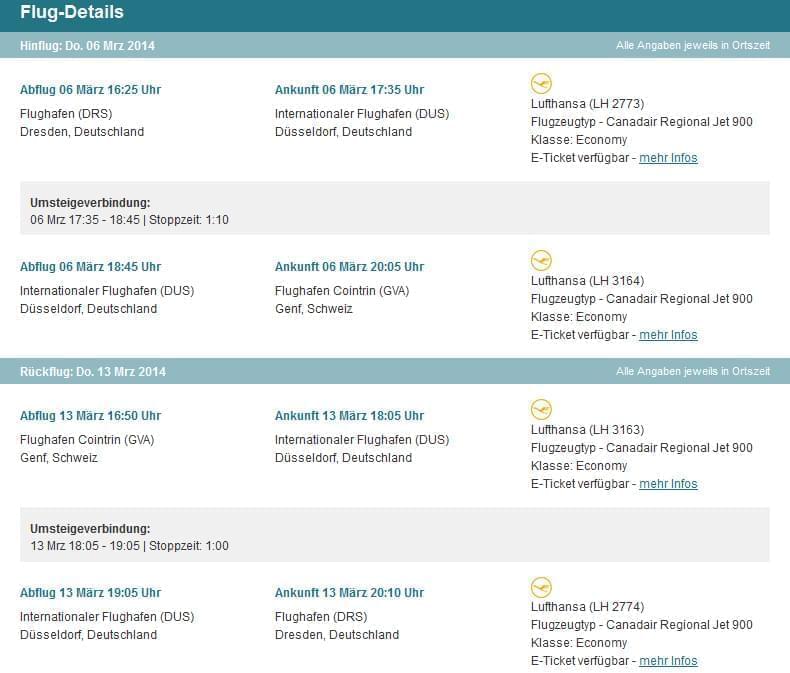This screenshot has width=790, height=673.
Task: Click the Lufthansa logo for flight LH 2773
Action: pyautogui.click(x=541, y=84)
